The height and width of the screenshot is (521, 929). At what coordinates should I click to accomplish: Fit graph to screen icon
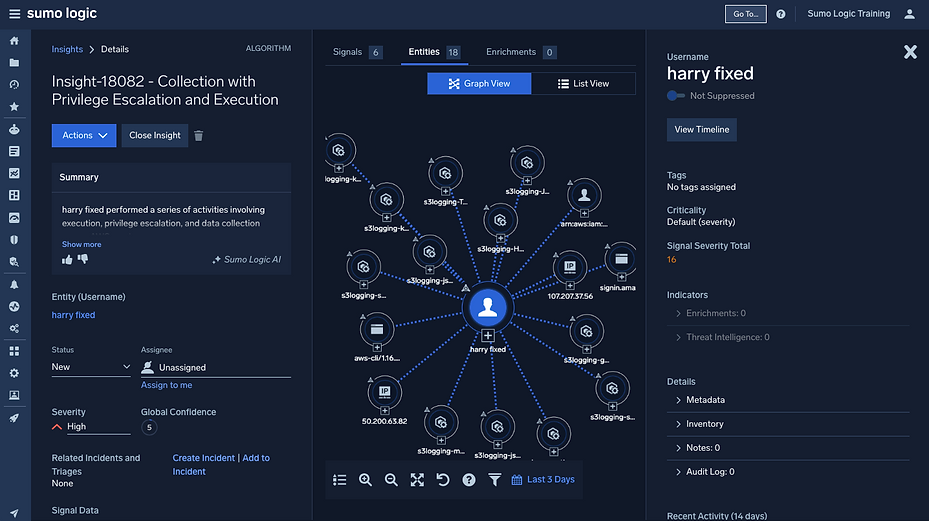417,480
